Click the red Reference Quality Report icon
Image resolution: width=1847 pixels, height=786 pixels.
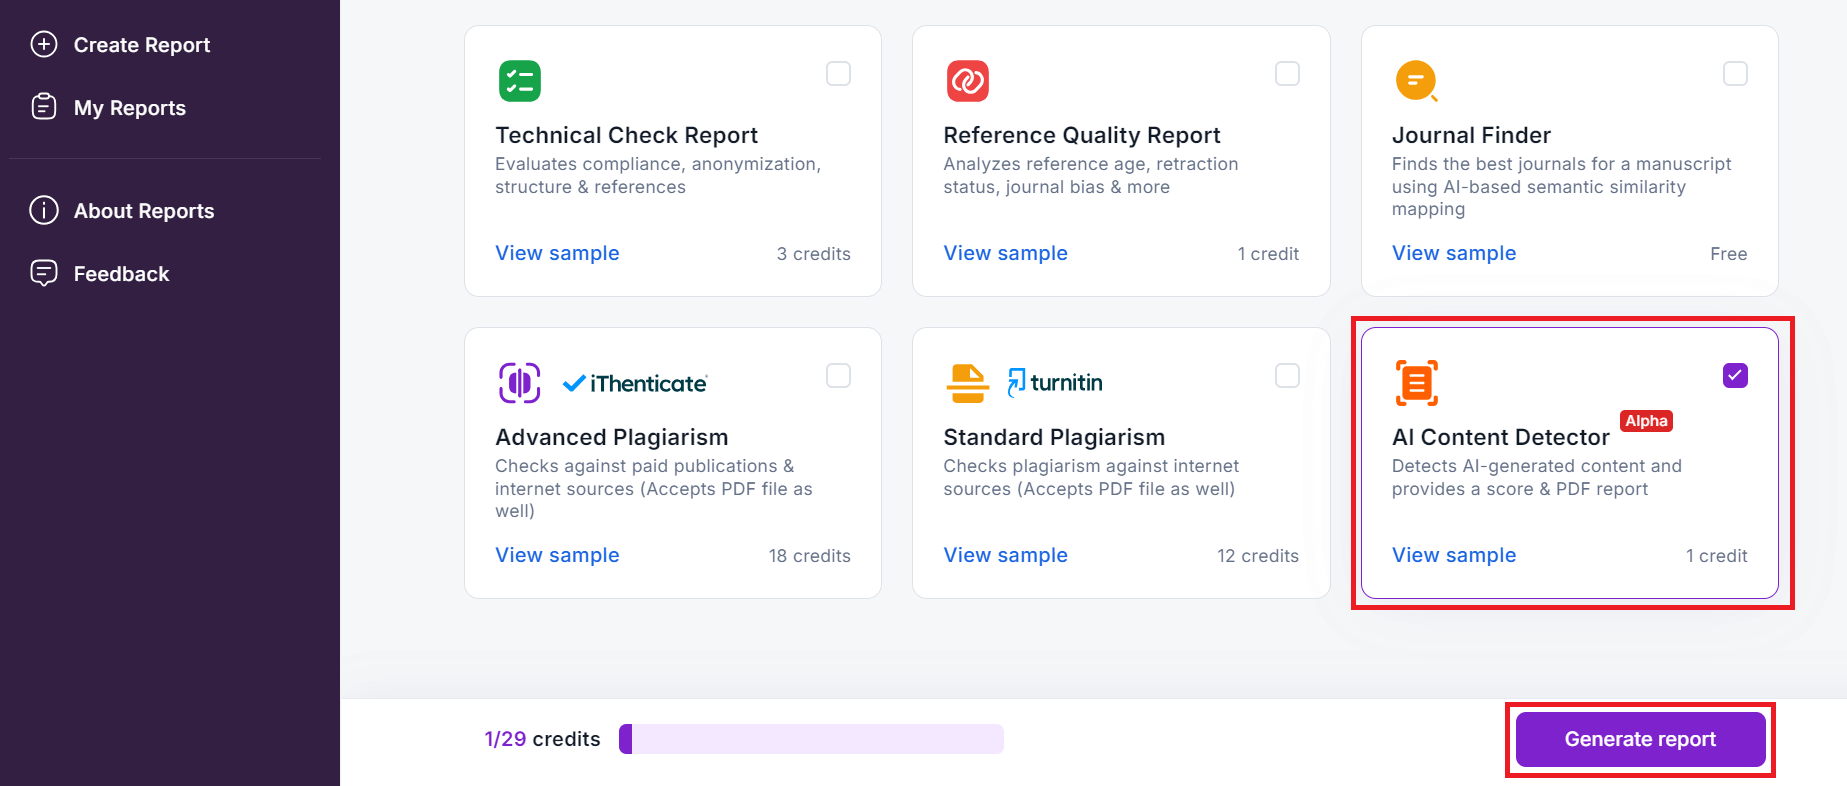[968, 81]
